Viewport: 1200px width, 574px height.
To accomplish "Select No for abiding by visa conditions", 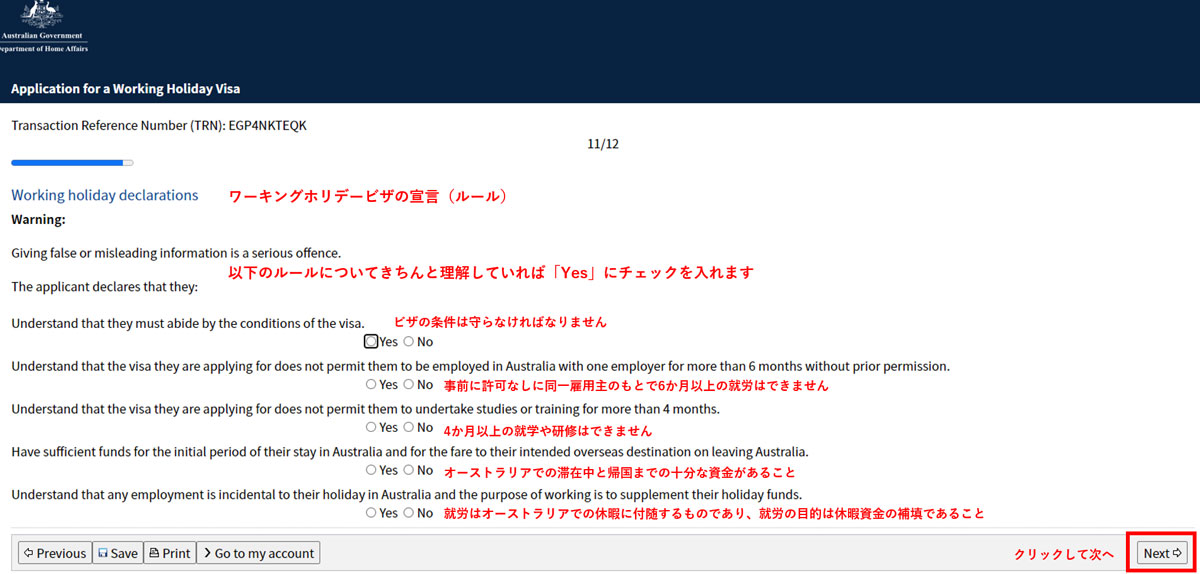I will pos(409,342).
